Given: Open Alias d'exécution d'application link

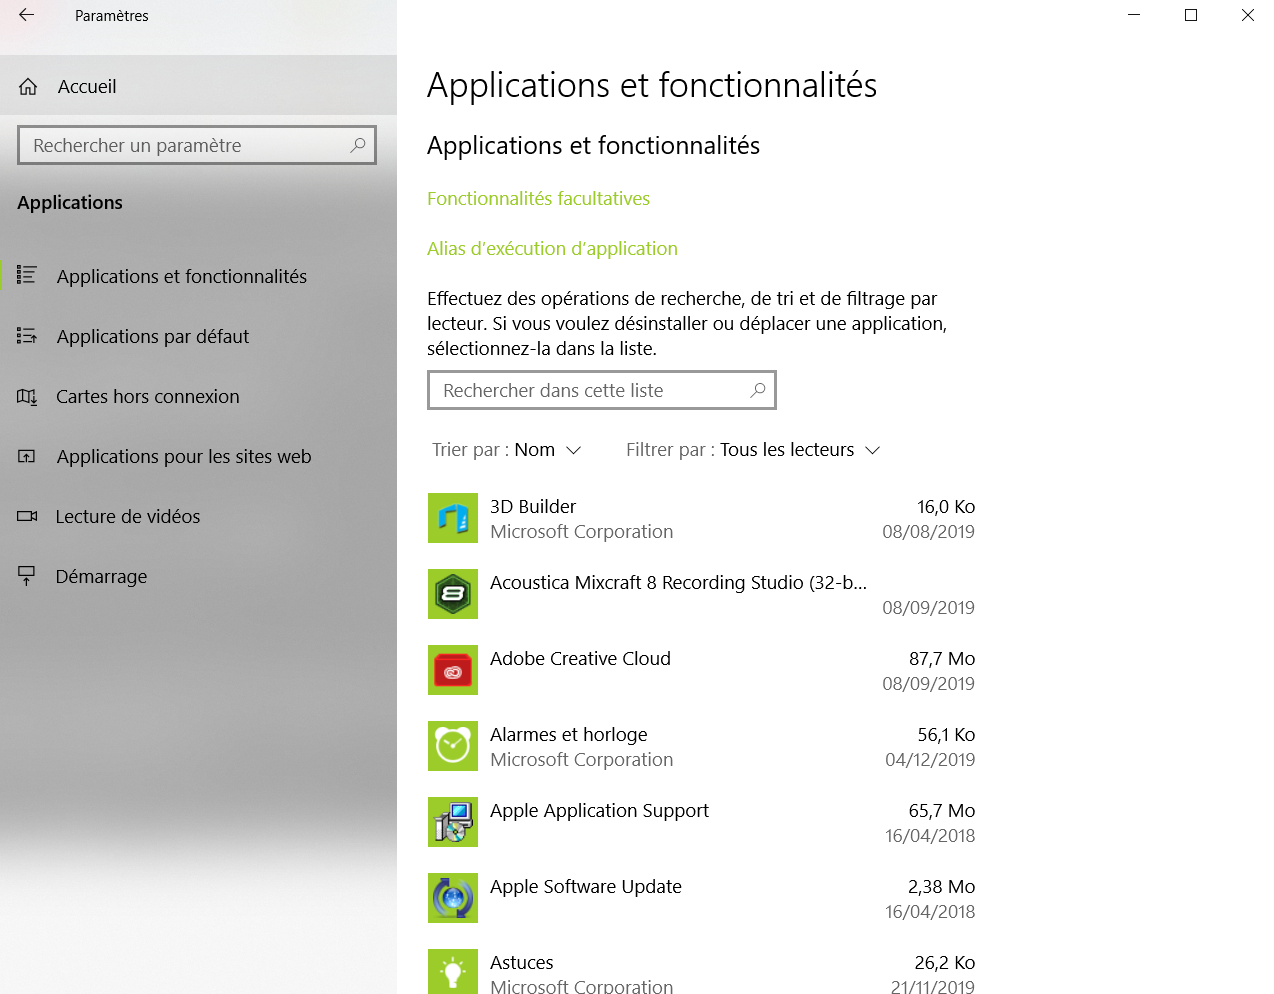Looking at the screenshot, I should coord(552,248).
